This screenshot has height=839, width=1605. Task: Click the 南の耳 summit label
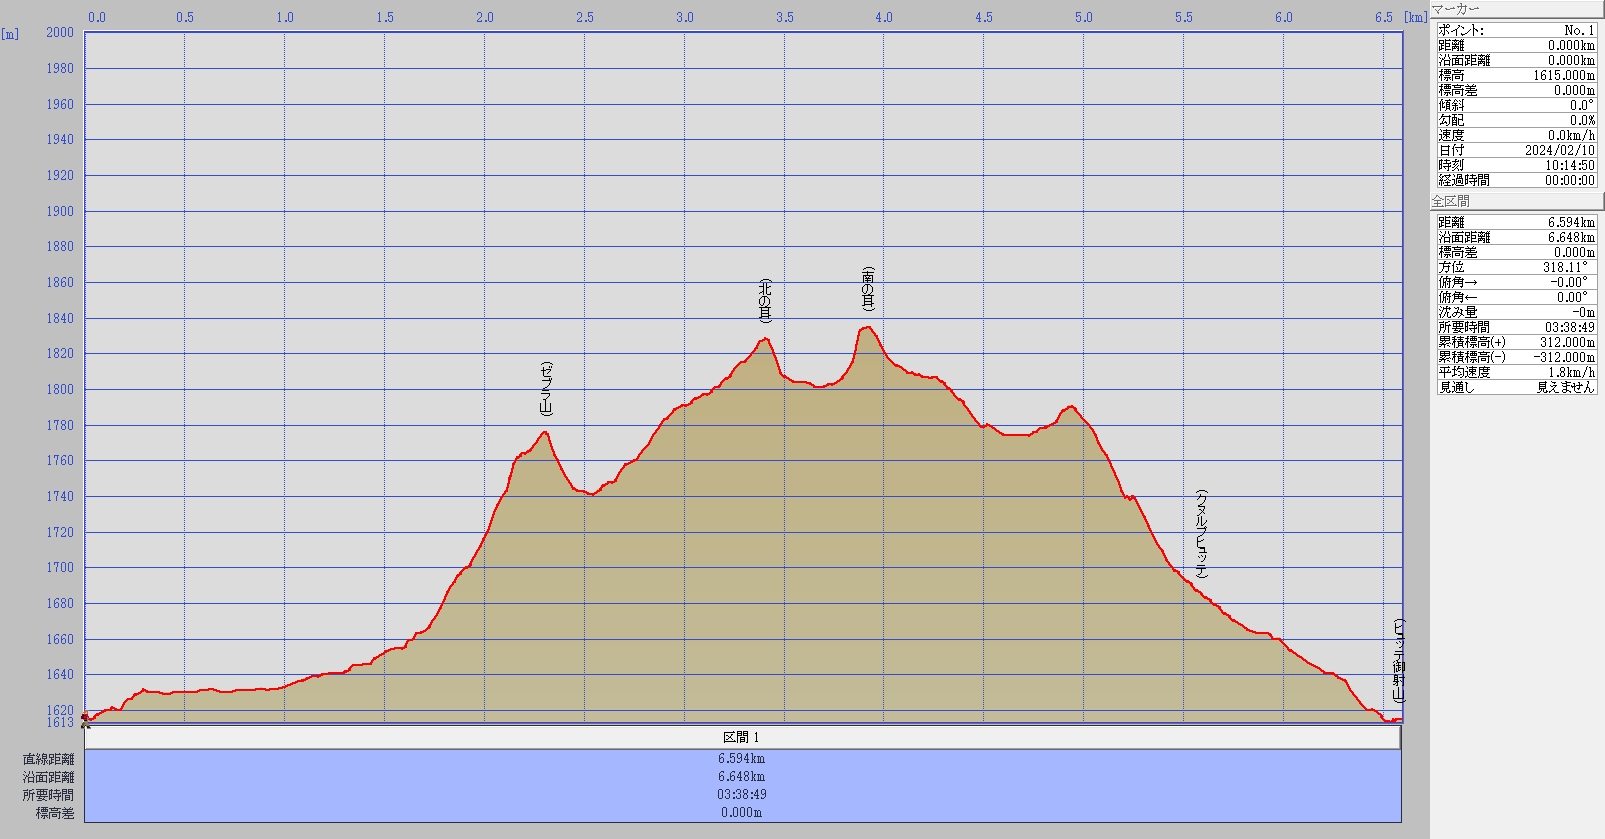click(868, 289)
